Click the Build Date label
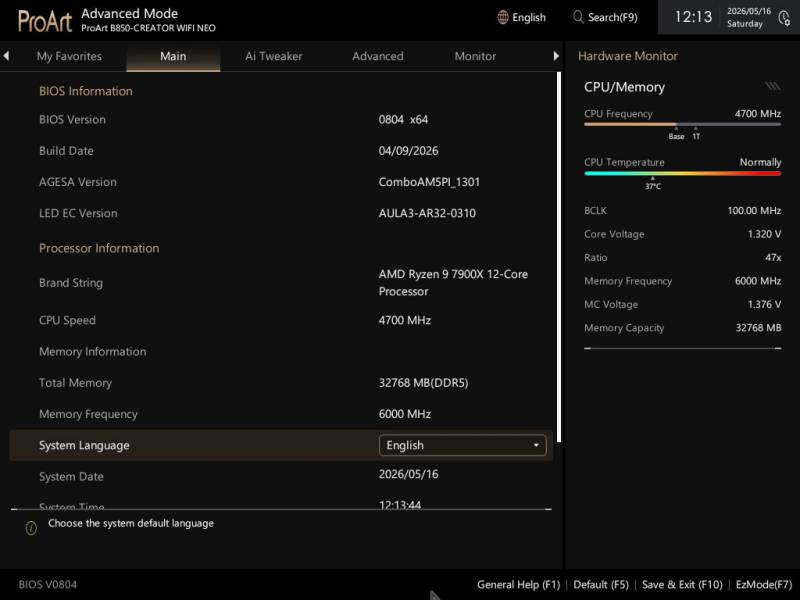The image size is (800, 600). pos(66,151)
